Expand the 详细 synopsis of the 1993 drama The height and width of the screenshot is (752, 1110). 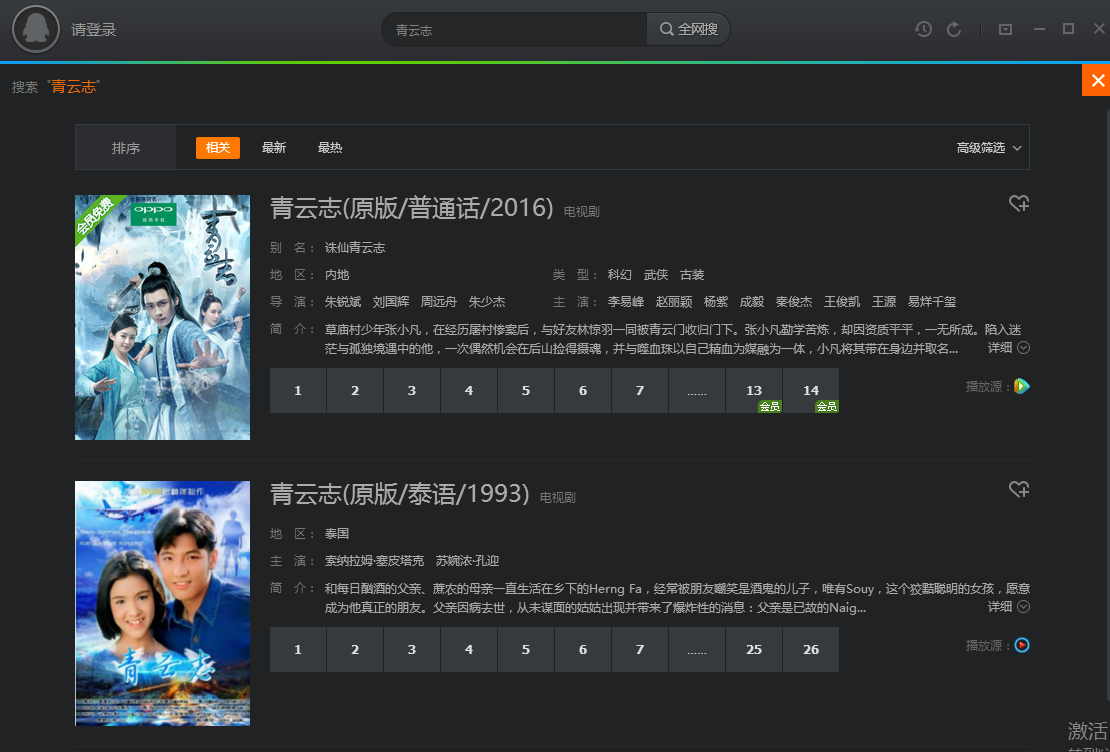pos(1004,606)
